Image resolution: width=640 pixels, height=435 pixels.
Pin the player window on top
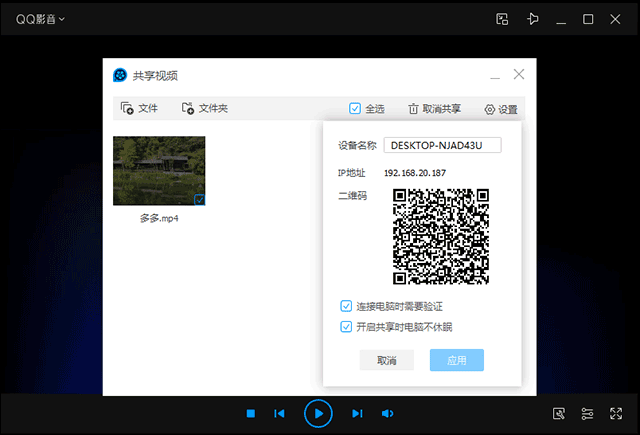(533, 19)
